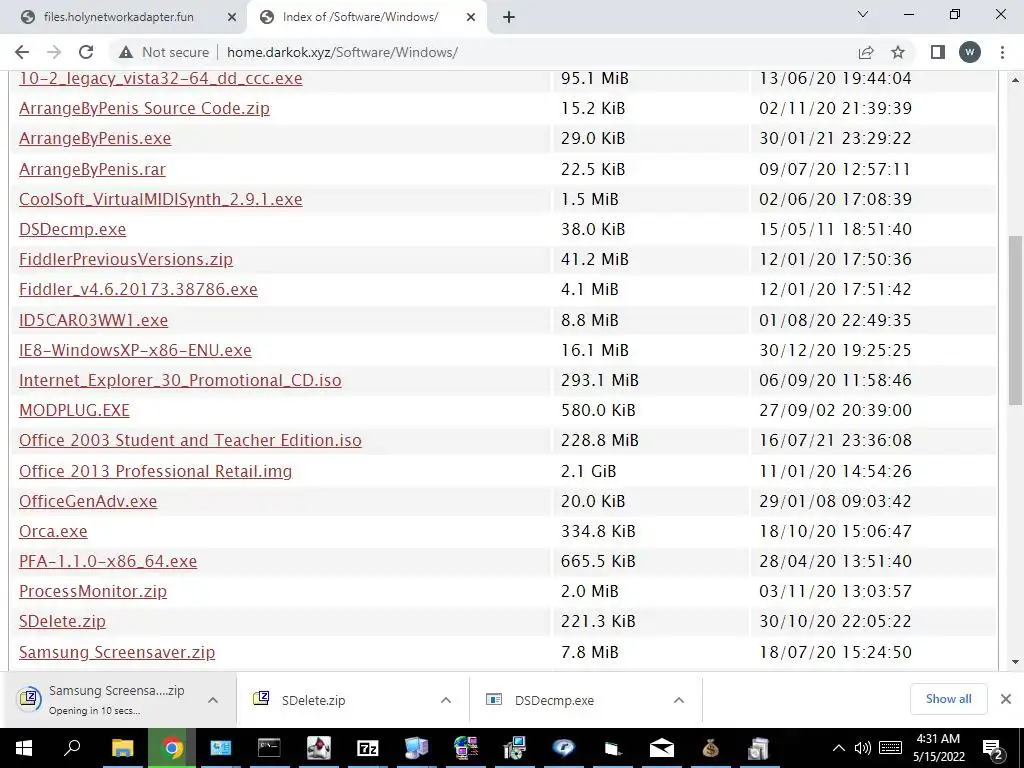Expand options for DSDecmp.exe download
Viewport: 1024px width, 768px height.
click(x=679, y=700)
